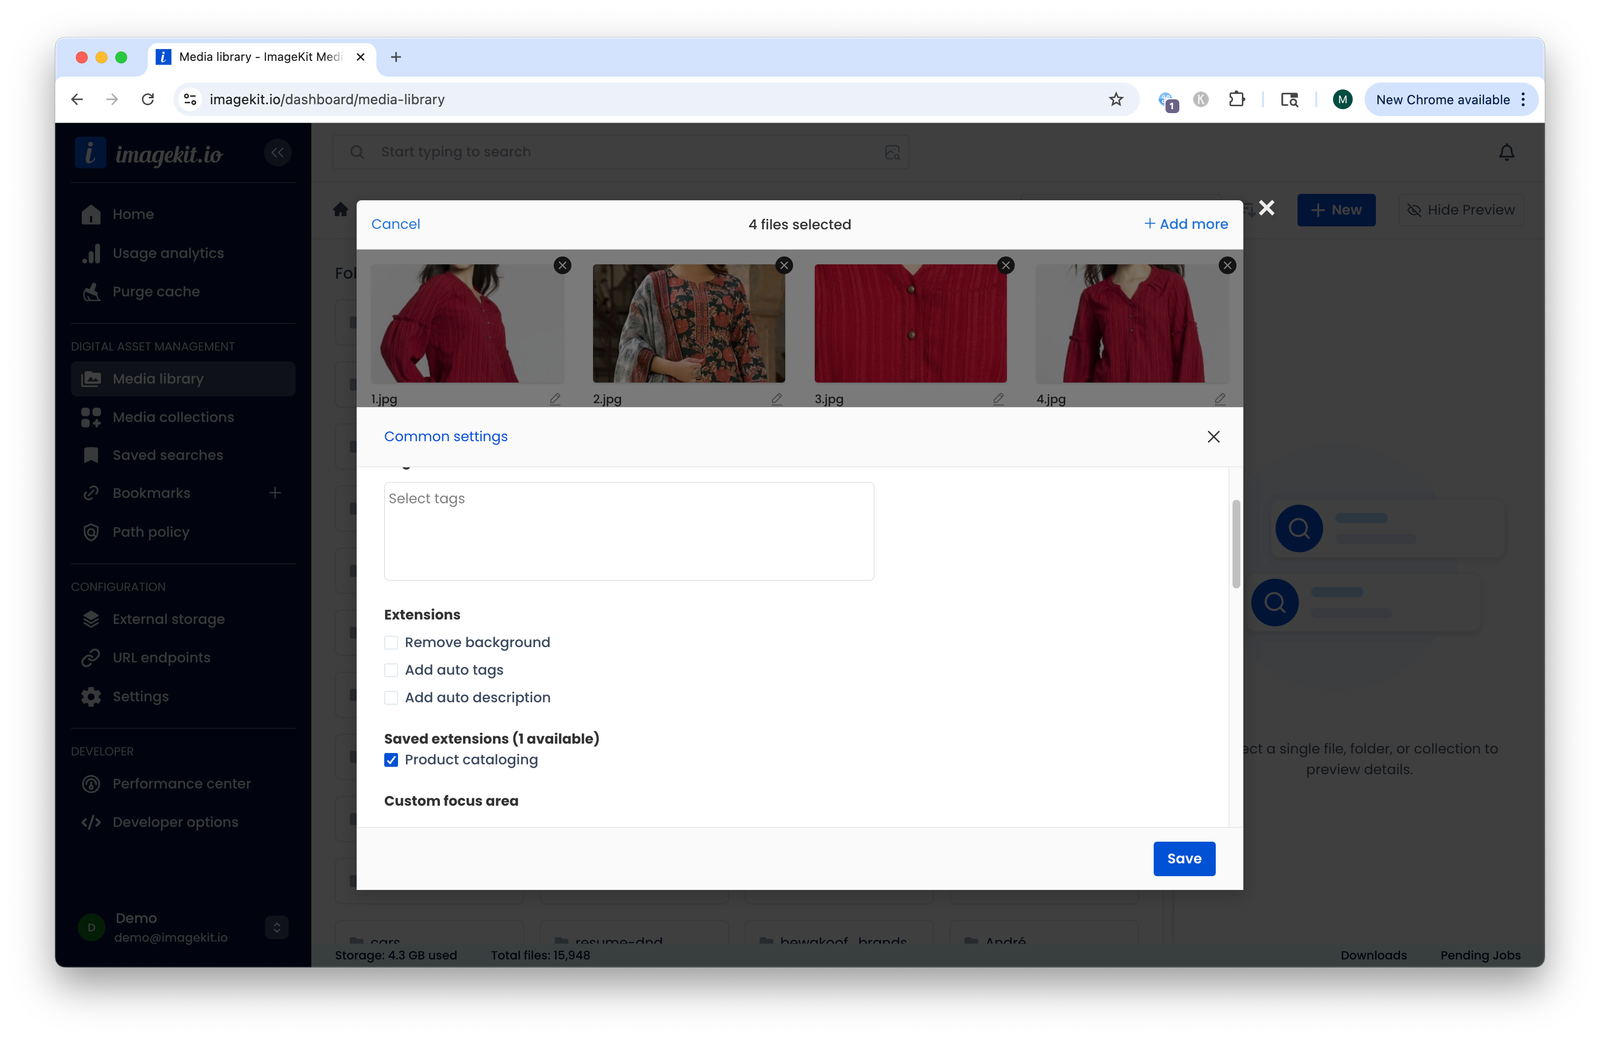Screen dimensions: 1600x1040
Task: Close the upload dialog with the white X
Action: (1267, 208)
